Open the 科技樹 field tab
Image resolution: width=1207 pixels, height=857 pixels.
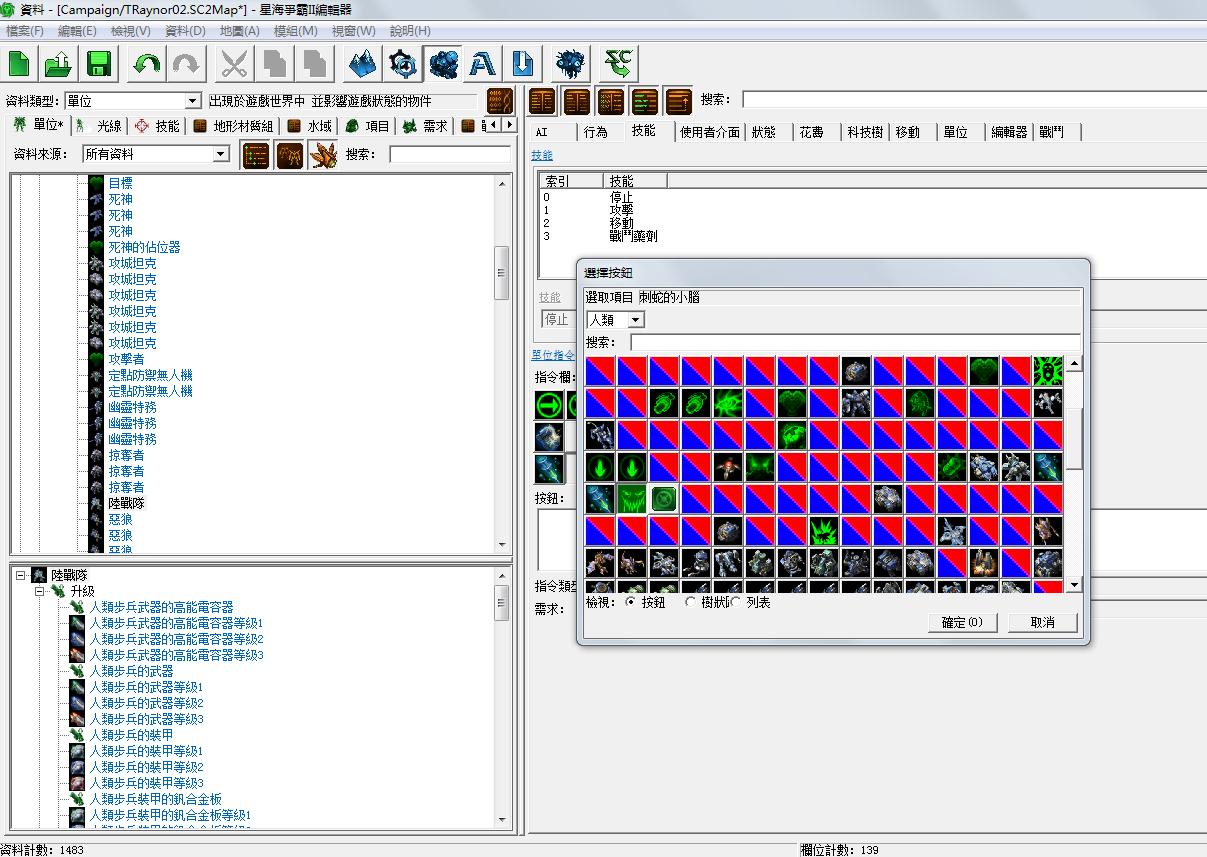coord(865,132)
